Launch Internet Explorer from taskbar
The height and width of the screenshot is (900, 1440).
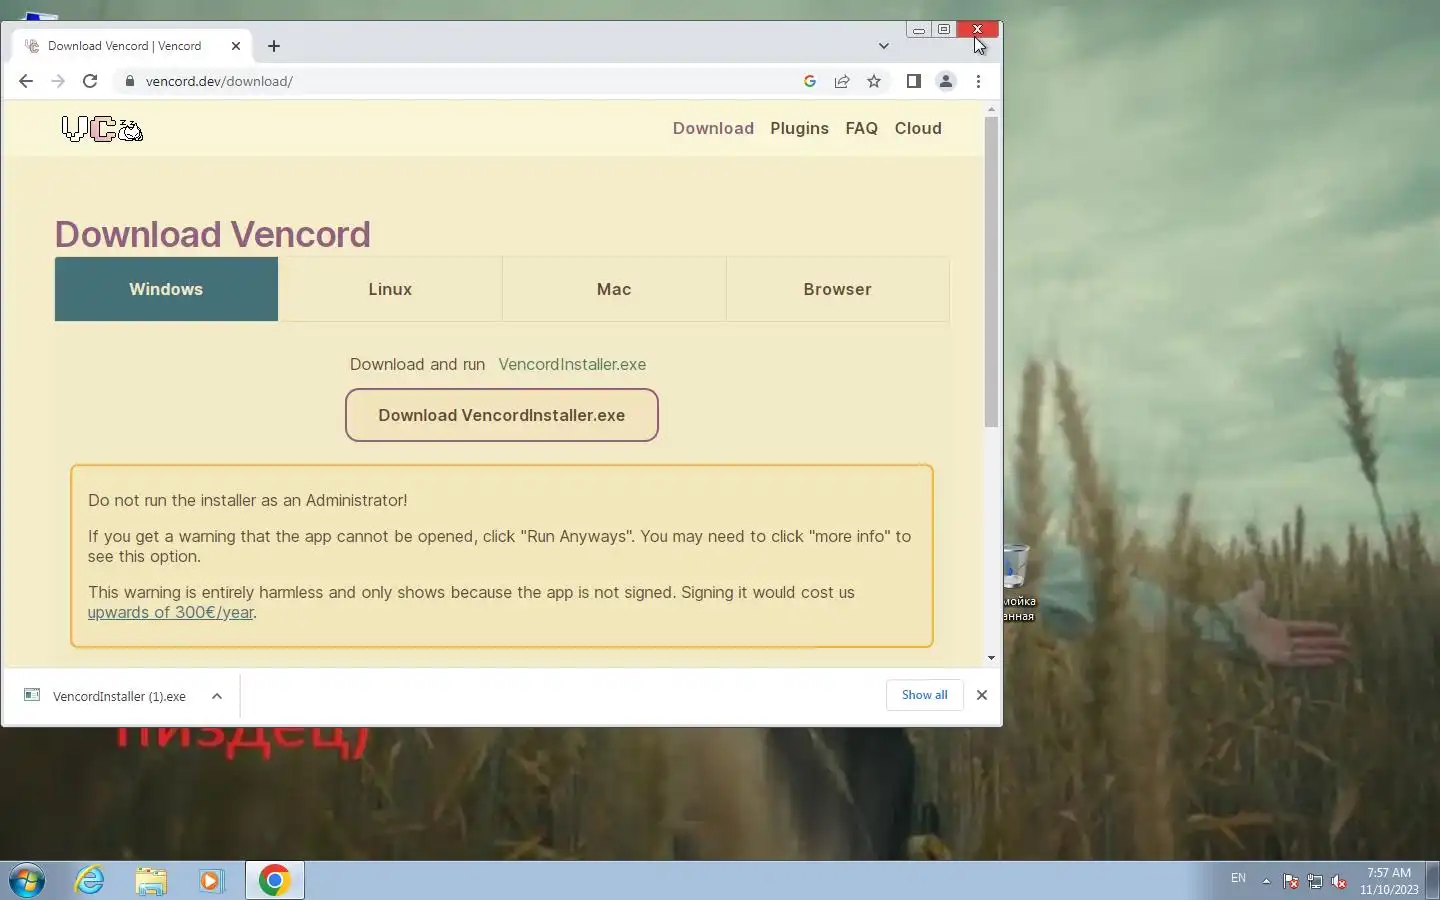pyautogui.click(x=90, y=880)
